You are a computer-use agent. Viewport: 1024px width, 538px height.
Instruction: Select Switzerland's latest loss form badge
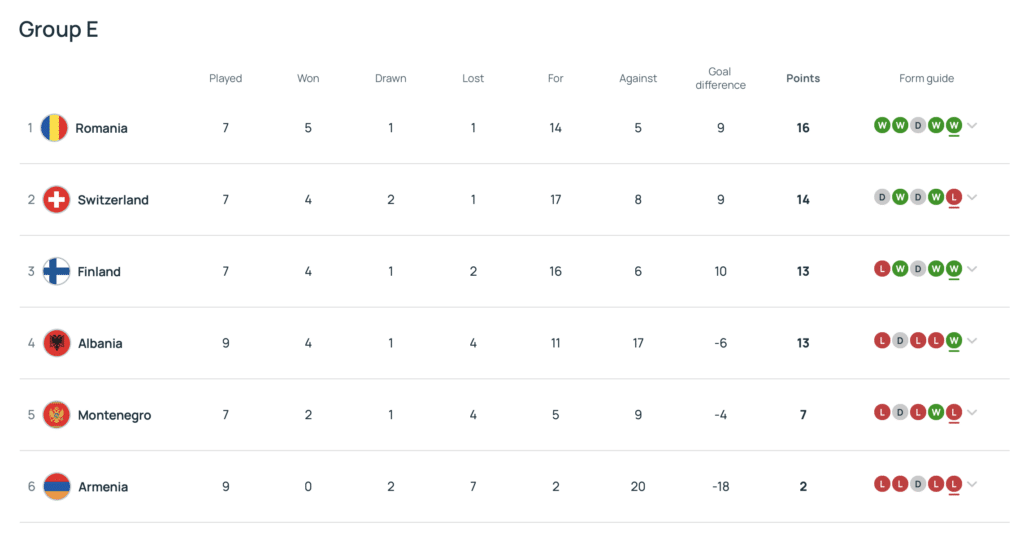(x=954, y=197)
